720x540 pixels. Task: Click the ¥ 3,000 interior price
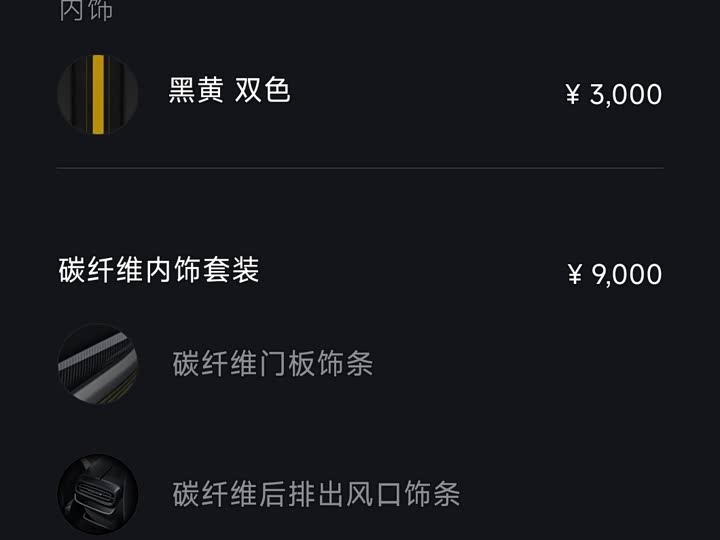614,95
